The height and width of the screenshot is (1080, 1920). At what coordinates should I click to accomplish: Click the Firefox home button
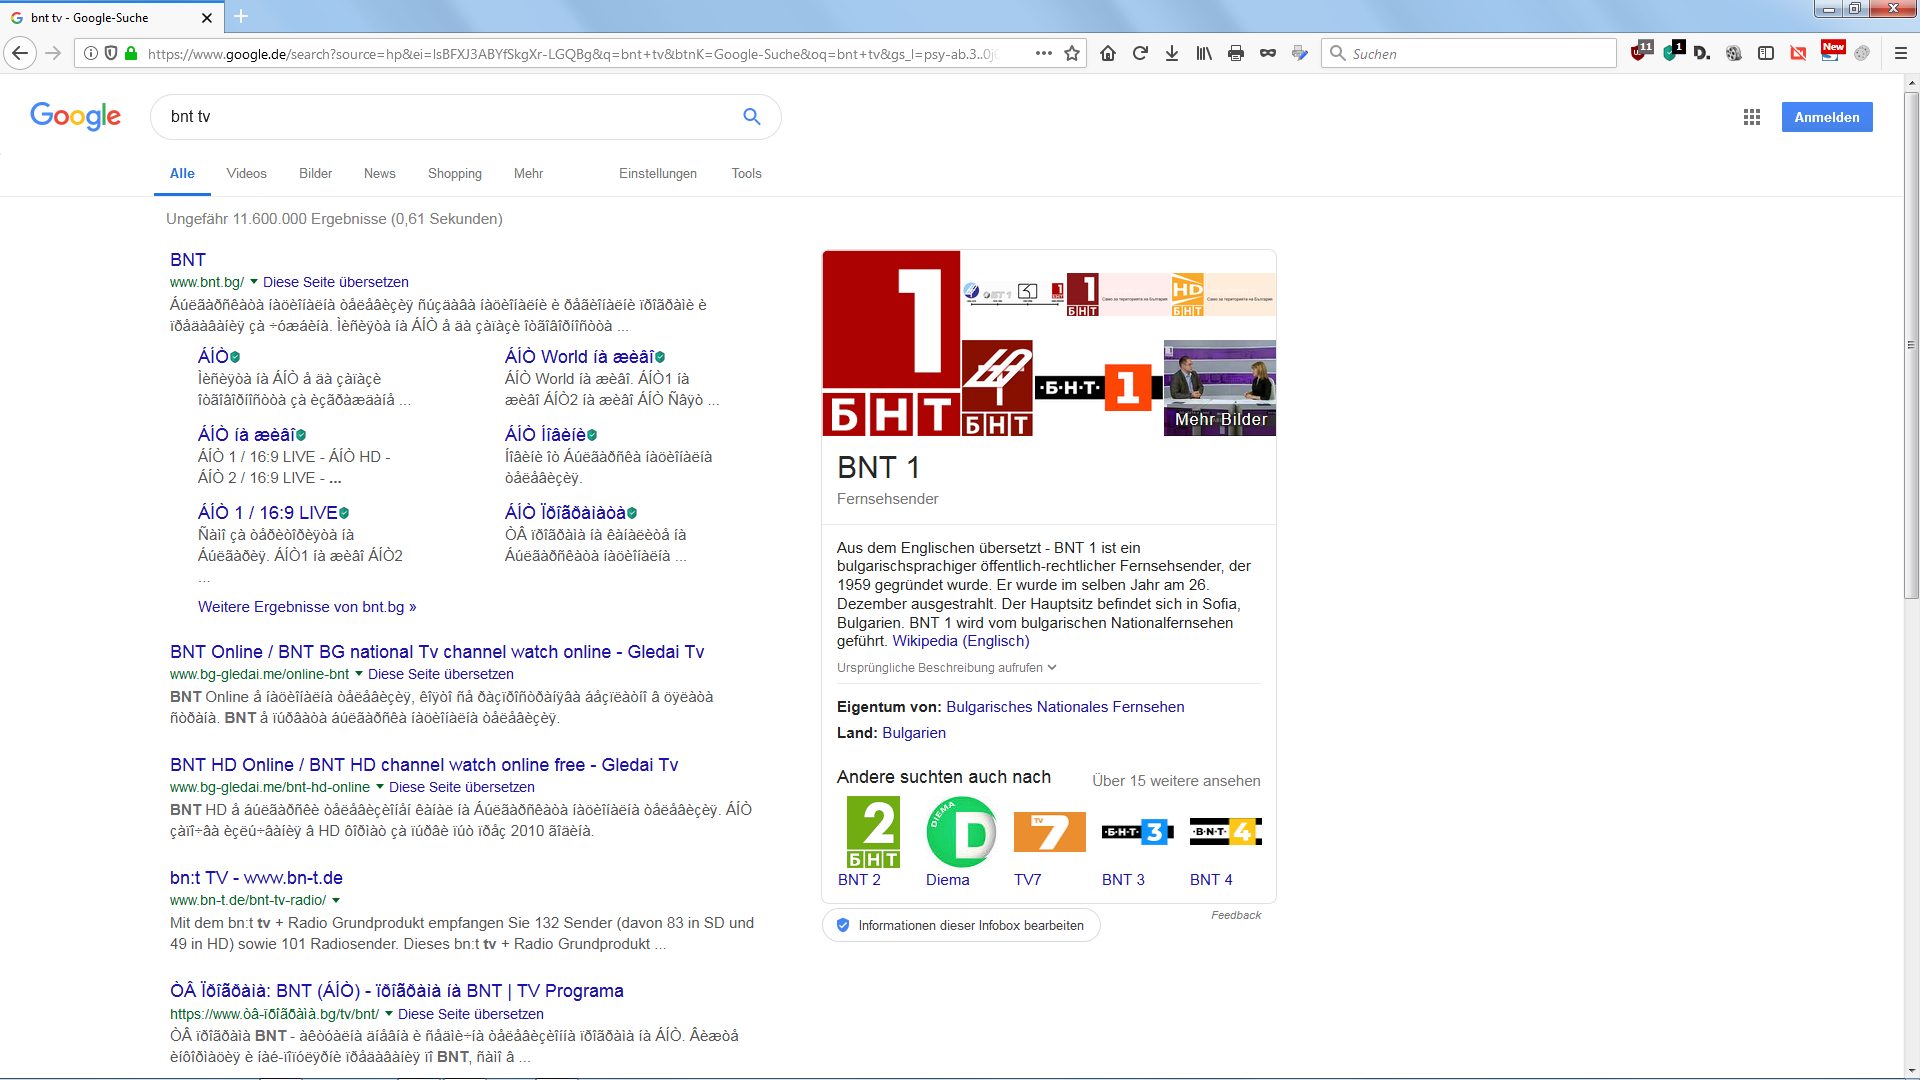tap(1108, 54)
